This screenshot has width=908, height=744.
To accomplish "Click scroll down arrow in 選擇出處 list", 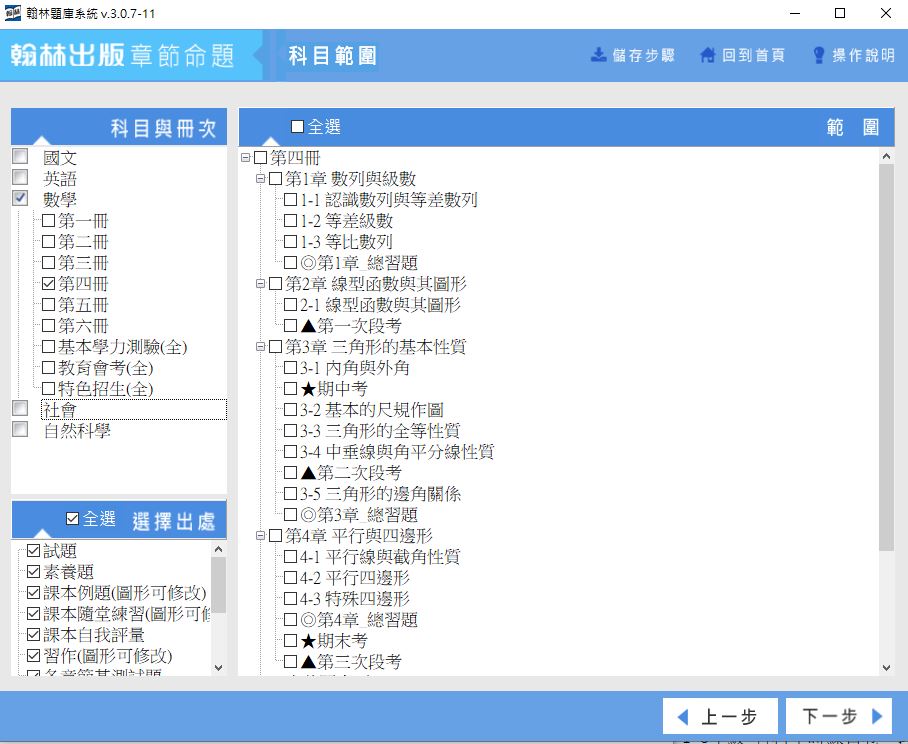I will (x=218, y=667).
